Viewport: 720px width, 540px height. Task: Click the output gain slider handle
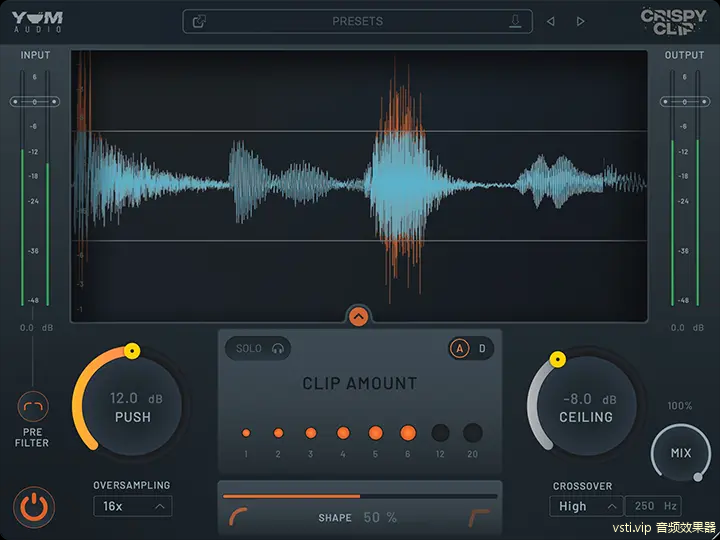point(685,101)
